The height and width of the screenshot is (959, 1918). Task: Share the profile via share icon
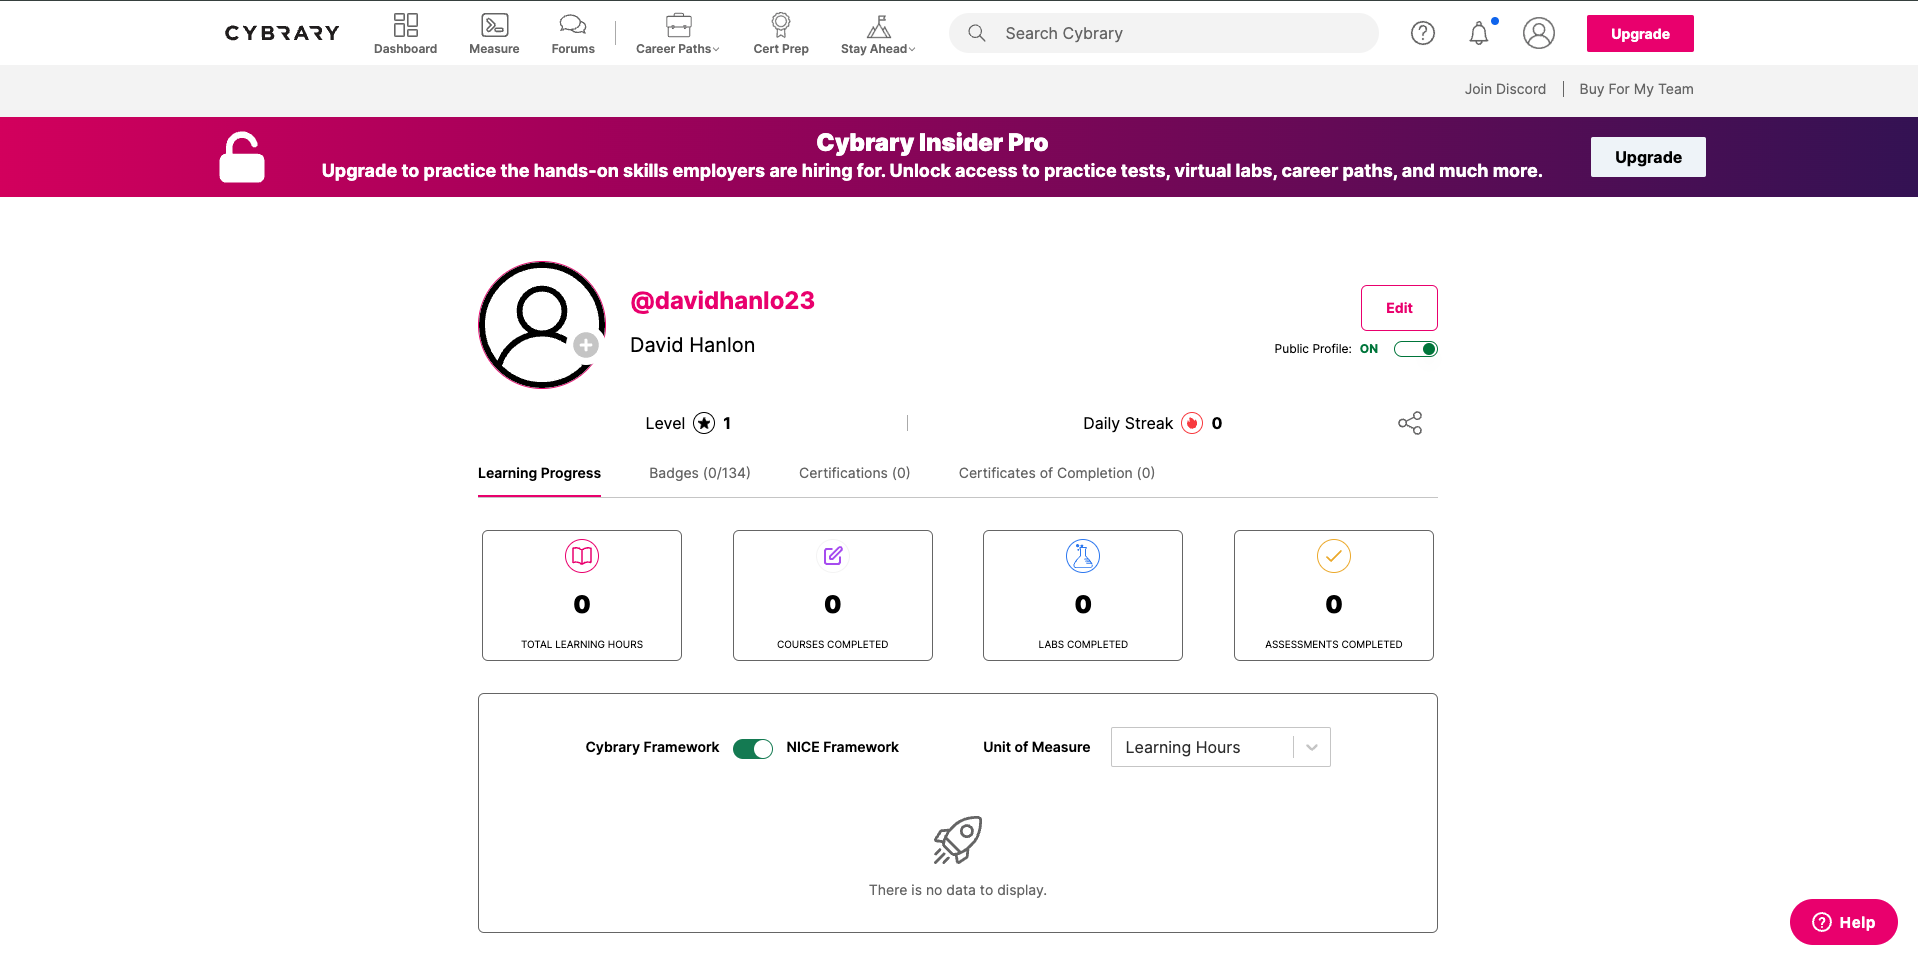point(1410,423)
